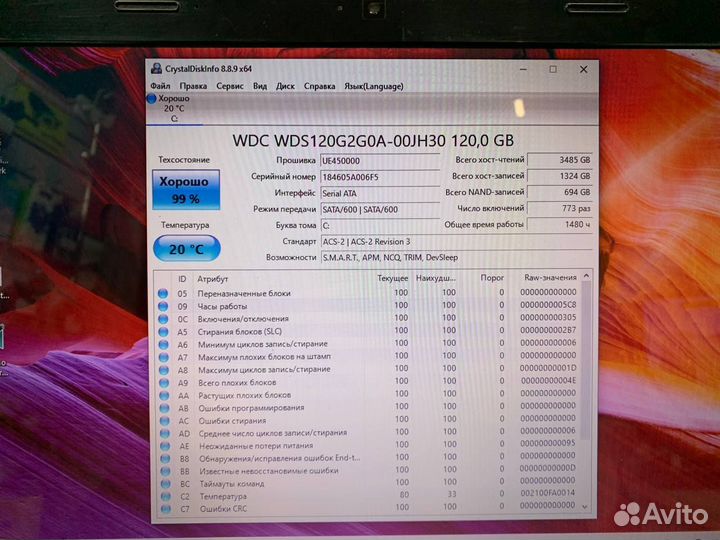
Task: Open the Вид menu
Action: coord(260,86)
